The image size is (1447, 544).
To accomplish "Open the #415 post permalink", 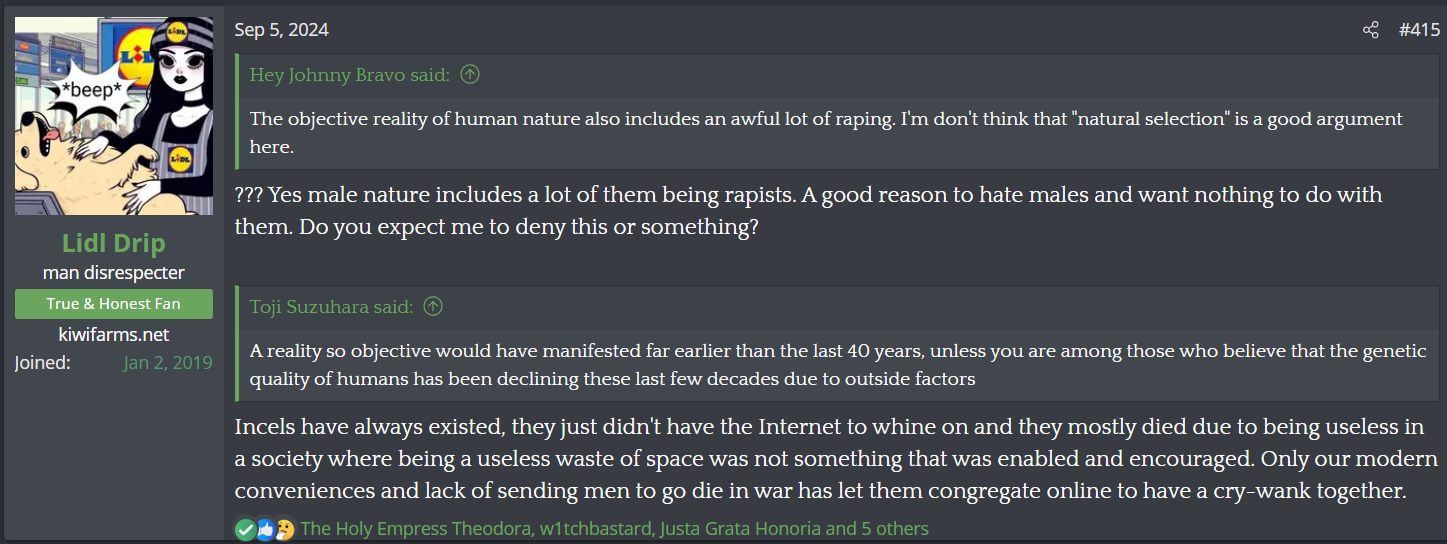I will pos(1418,30).
